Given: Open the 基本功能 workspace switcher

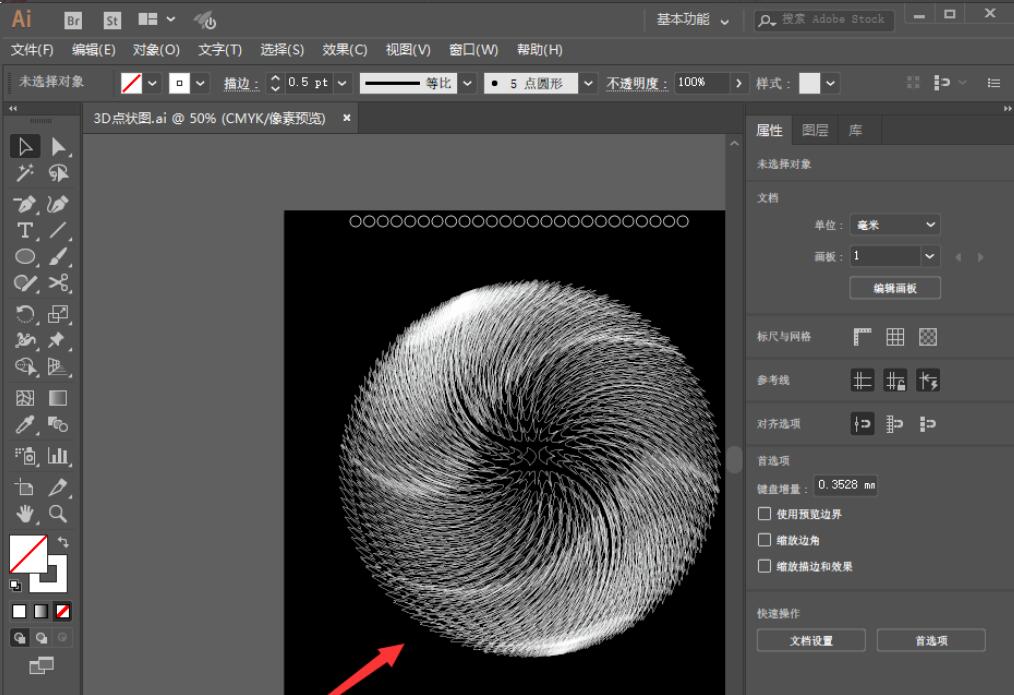Looking at the screenshot, I should 693,20.
